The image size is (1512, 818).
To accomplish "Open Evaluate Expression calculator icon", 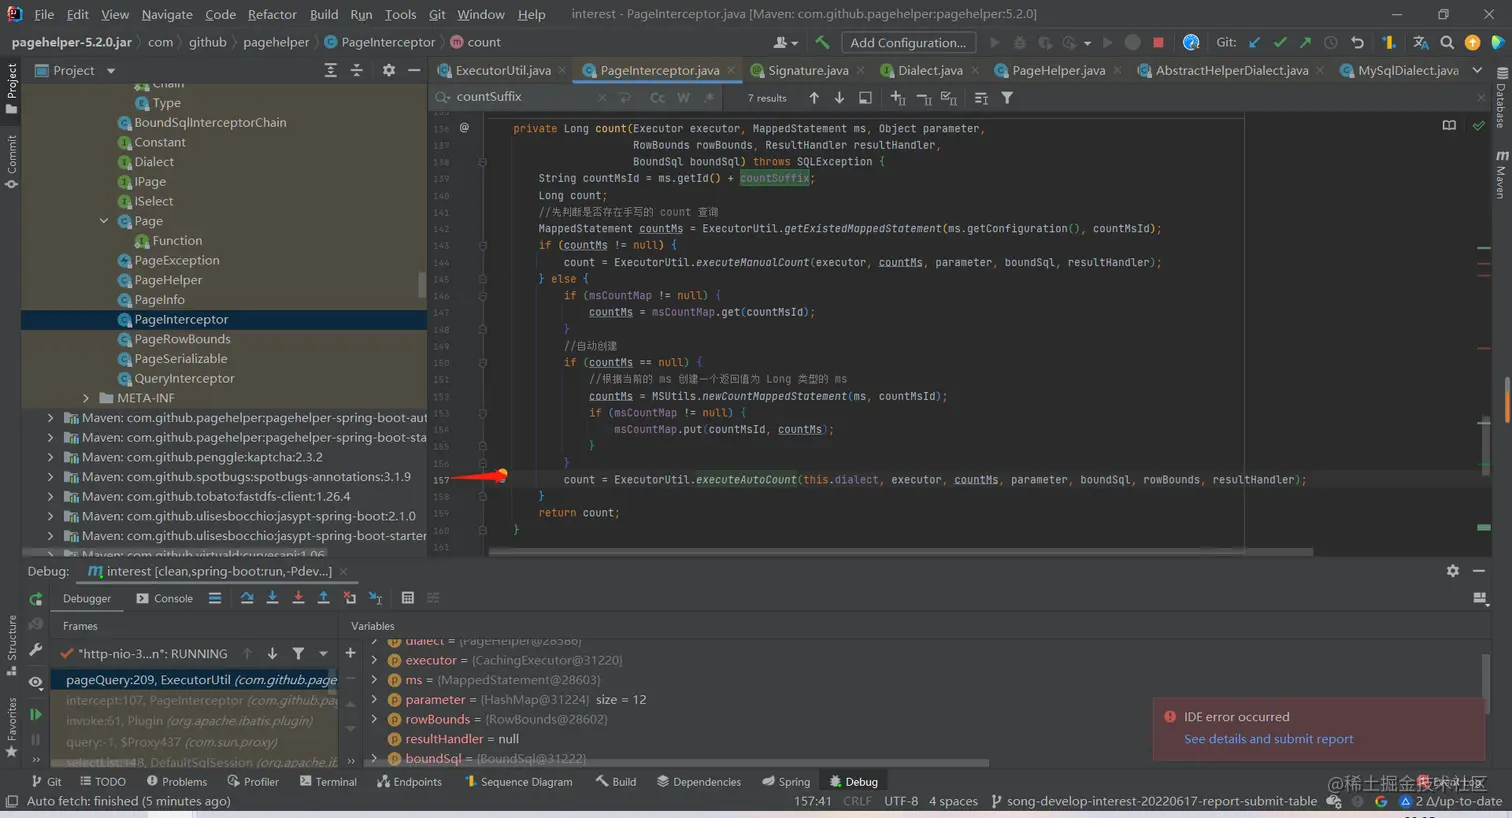I will [x=407, y=598].
